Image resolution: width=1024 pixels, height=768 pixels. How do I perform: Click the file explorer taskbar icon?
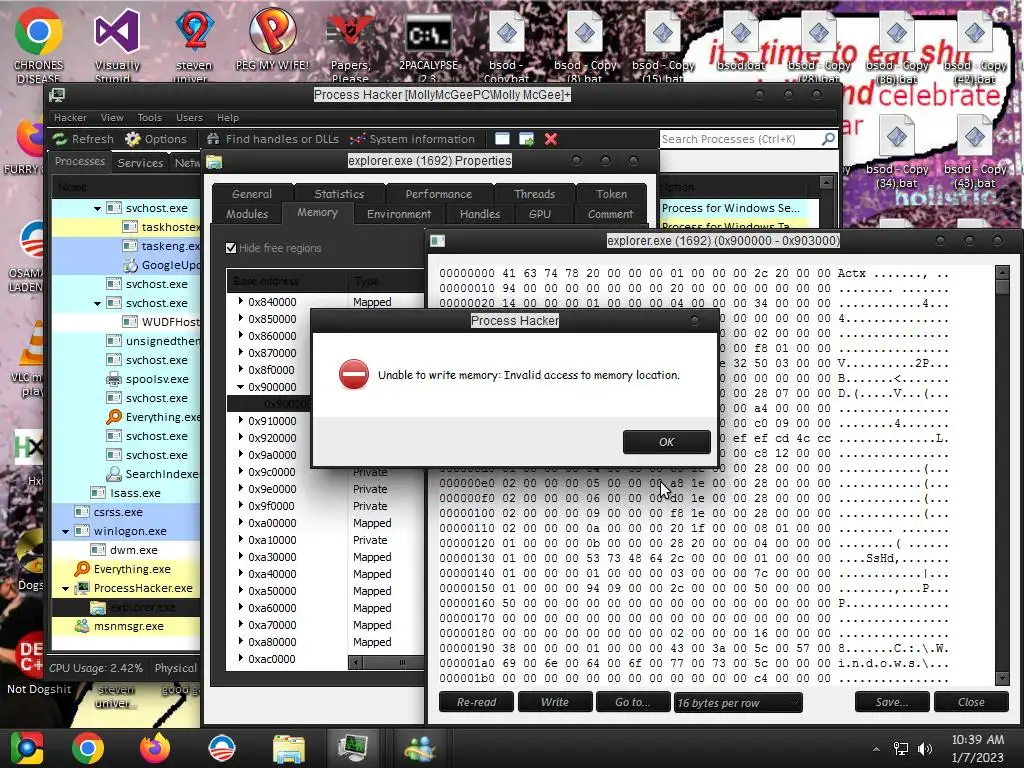(288, 748)
